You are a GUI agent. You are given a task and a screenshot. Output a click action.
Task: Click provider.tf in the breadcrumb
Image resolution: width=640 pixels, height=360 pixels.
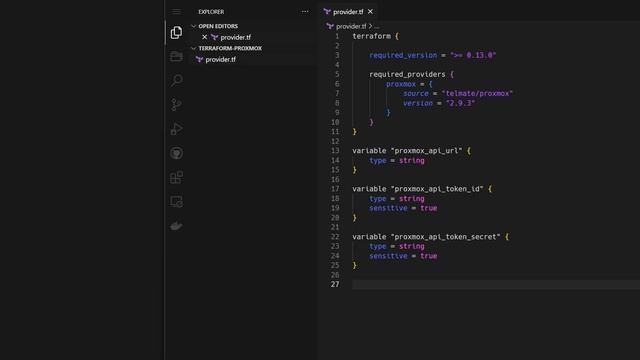(351, 26)
